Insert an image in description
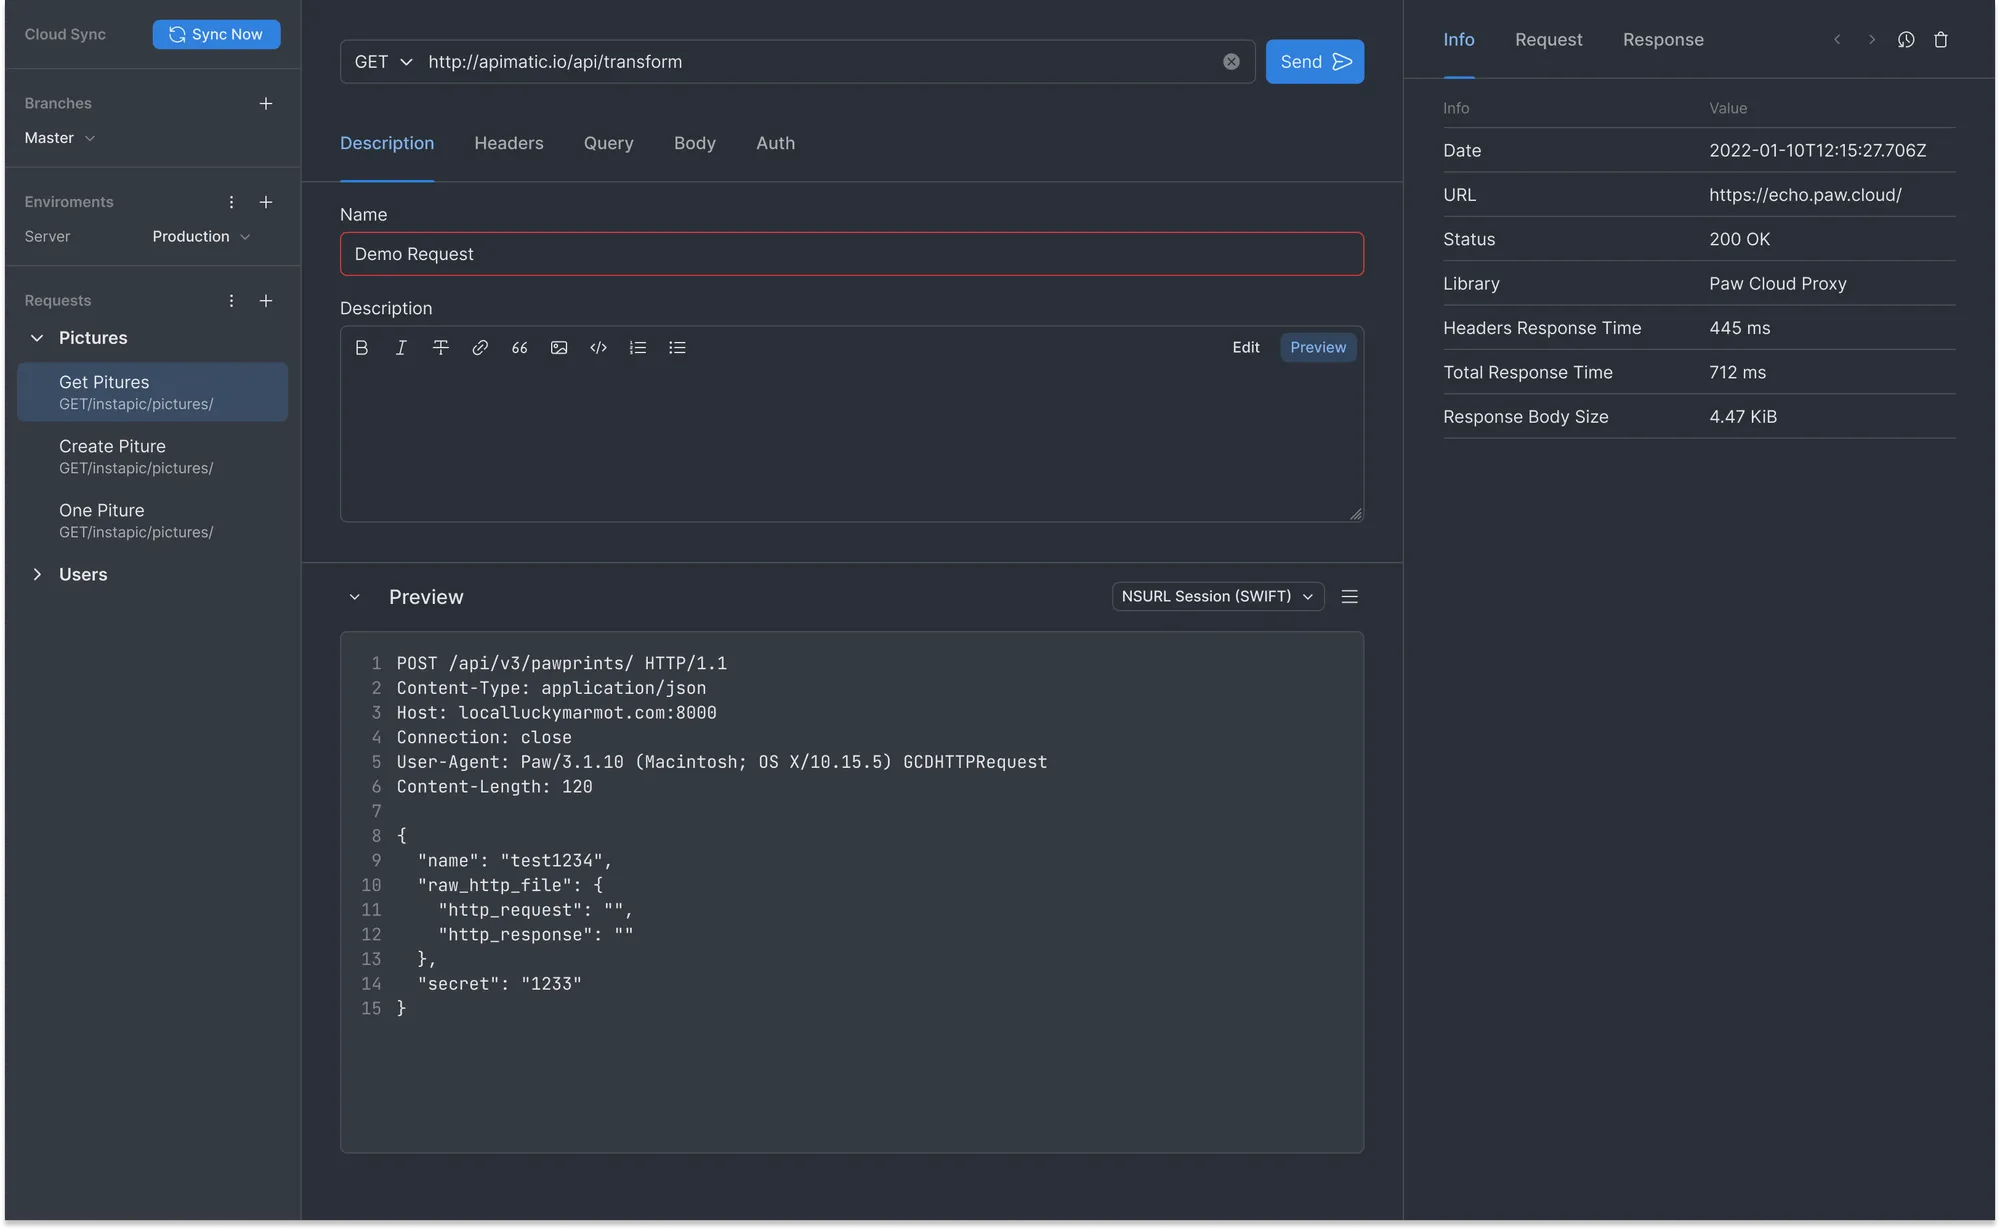 coord(559,347)
